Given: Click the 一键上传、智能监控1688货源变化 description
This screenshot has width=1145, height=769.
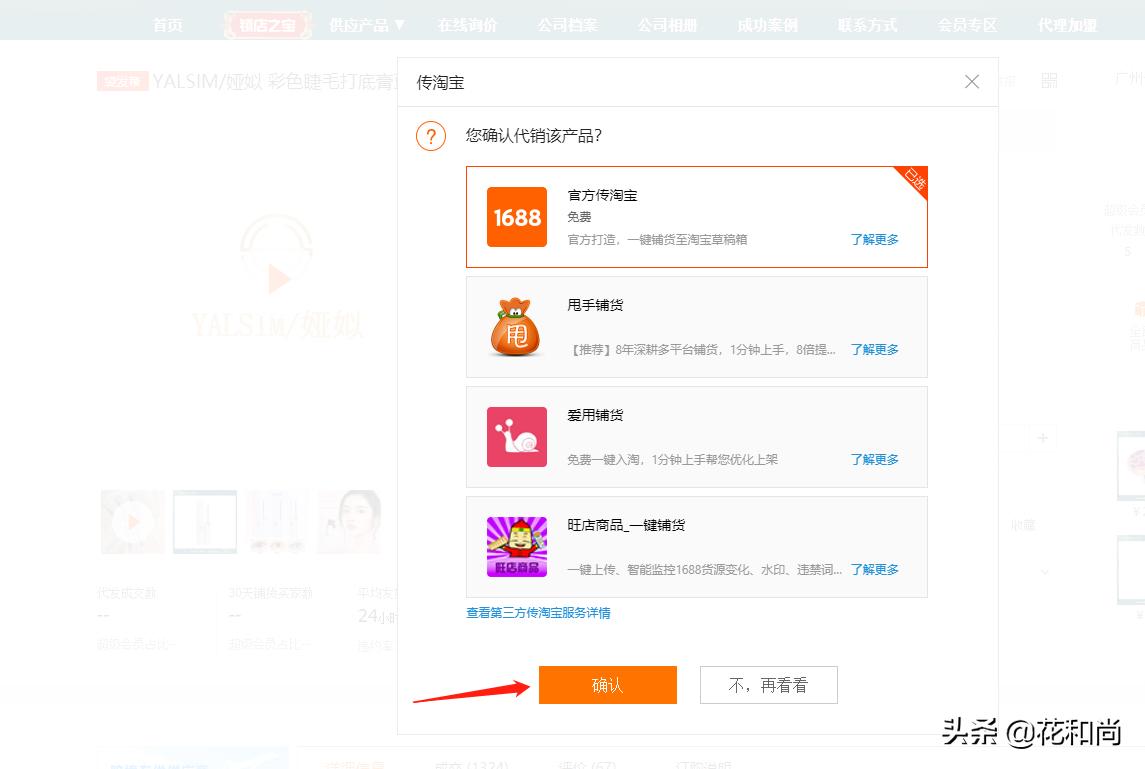Looking at the screenshot, I should (x=705, y=570).
